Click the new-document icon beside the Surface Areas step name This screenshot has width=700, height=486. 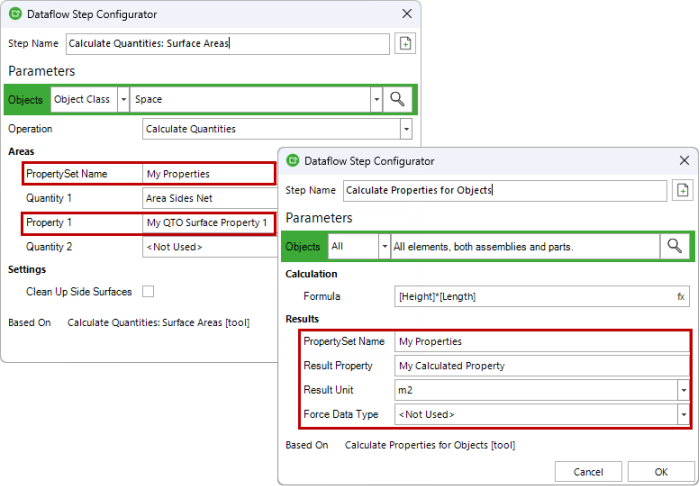(405, 44)
